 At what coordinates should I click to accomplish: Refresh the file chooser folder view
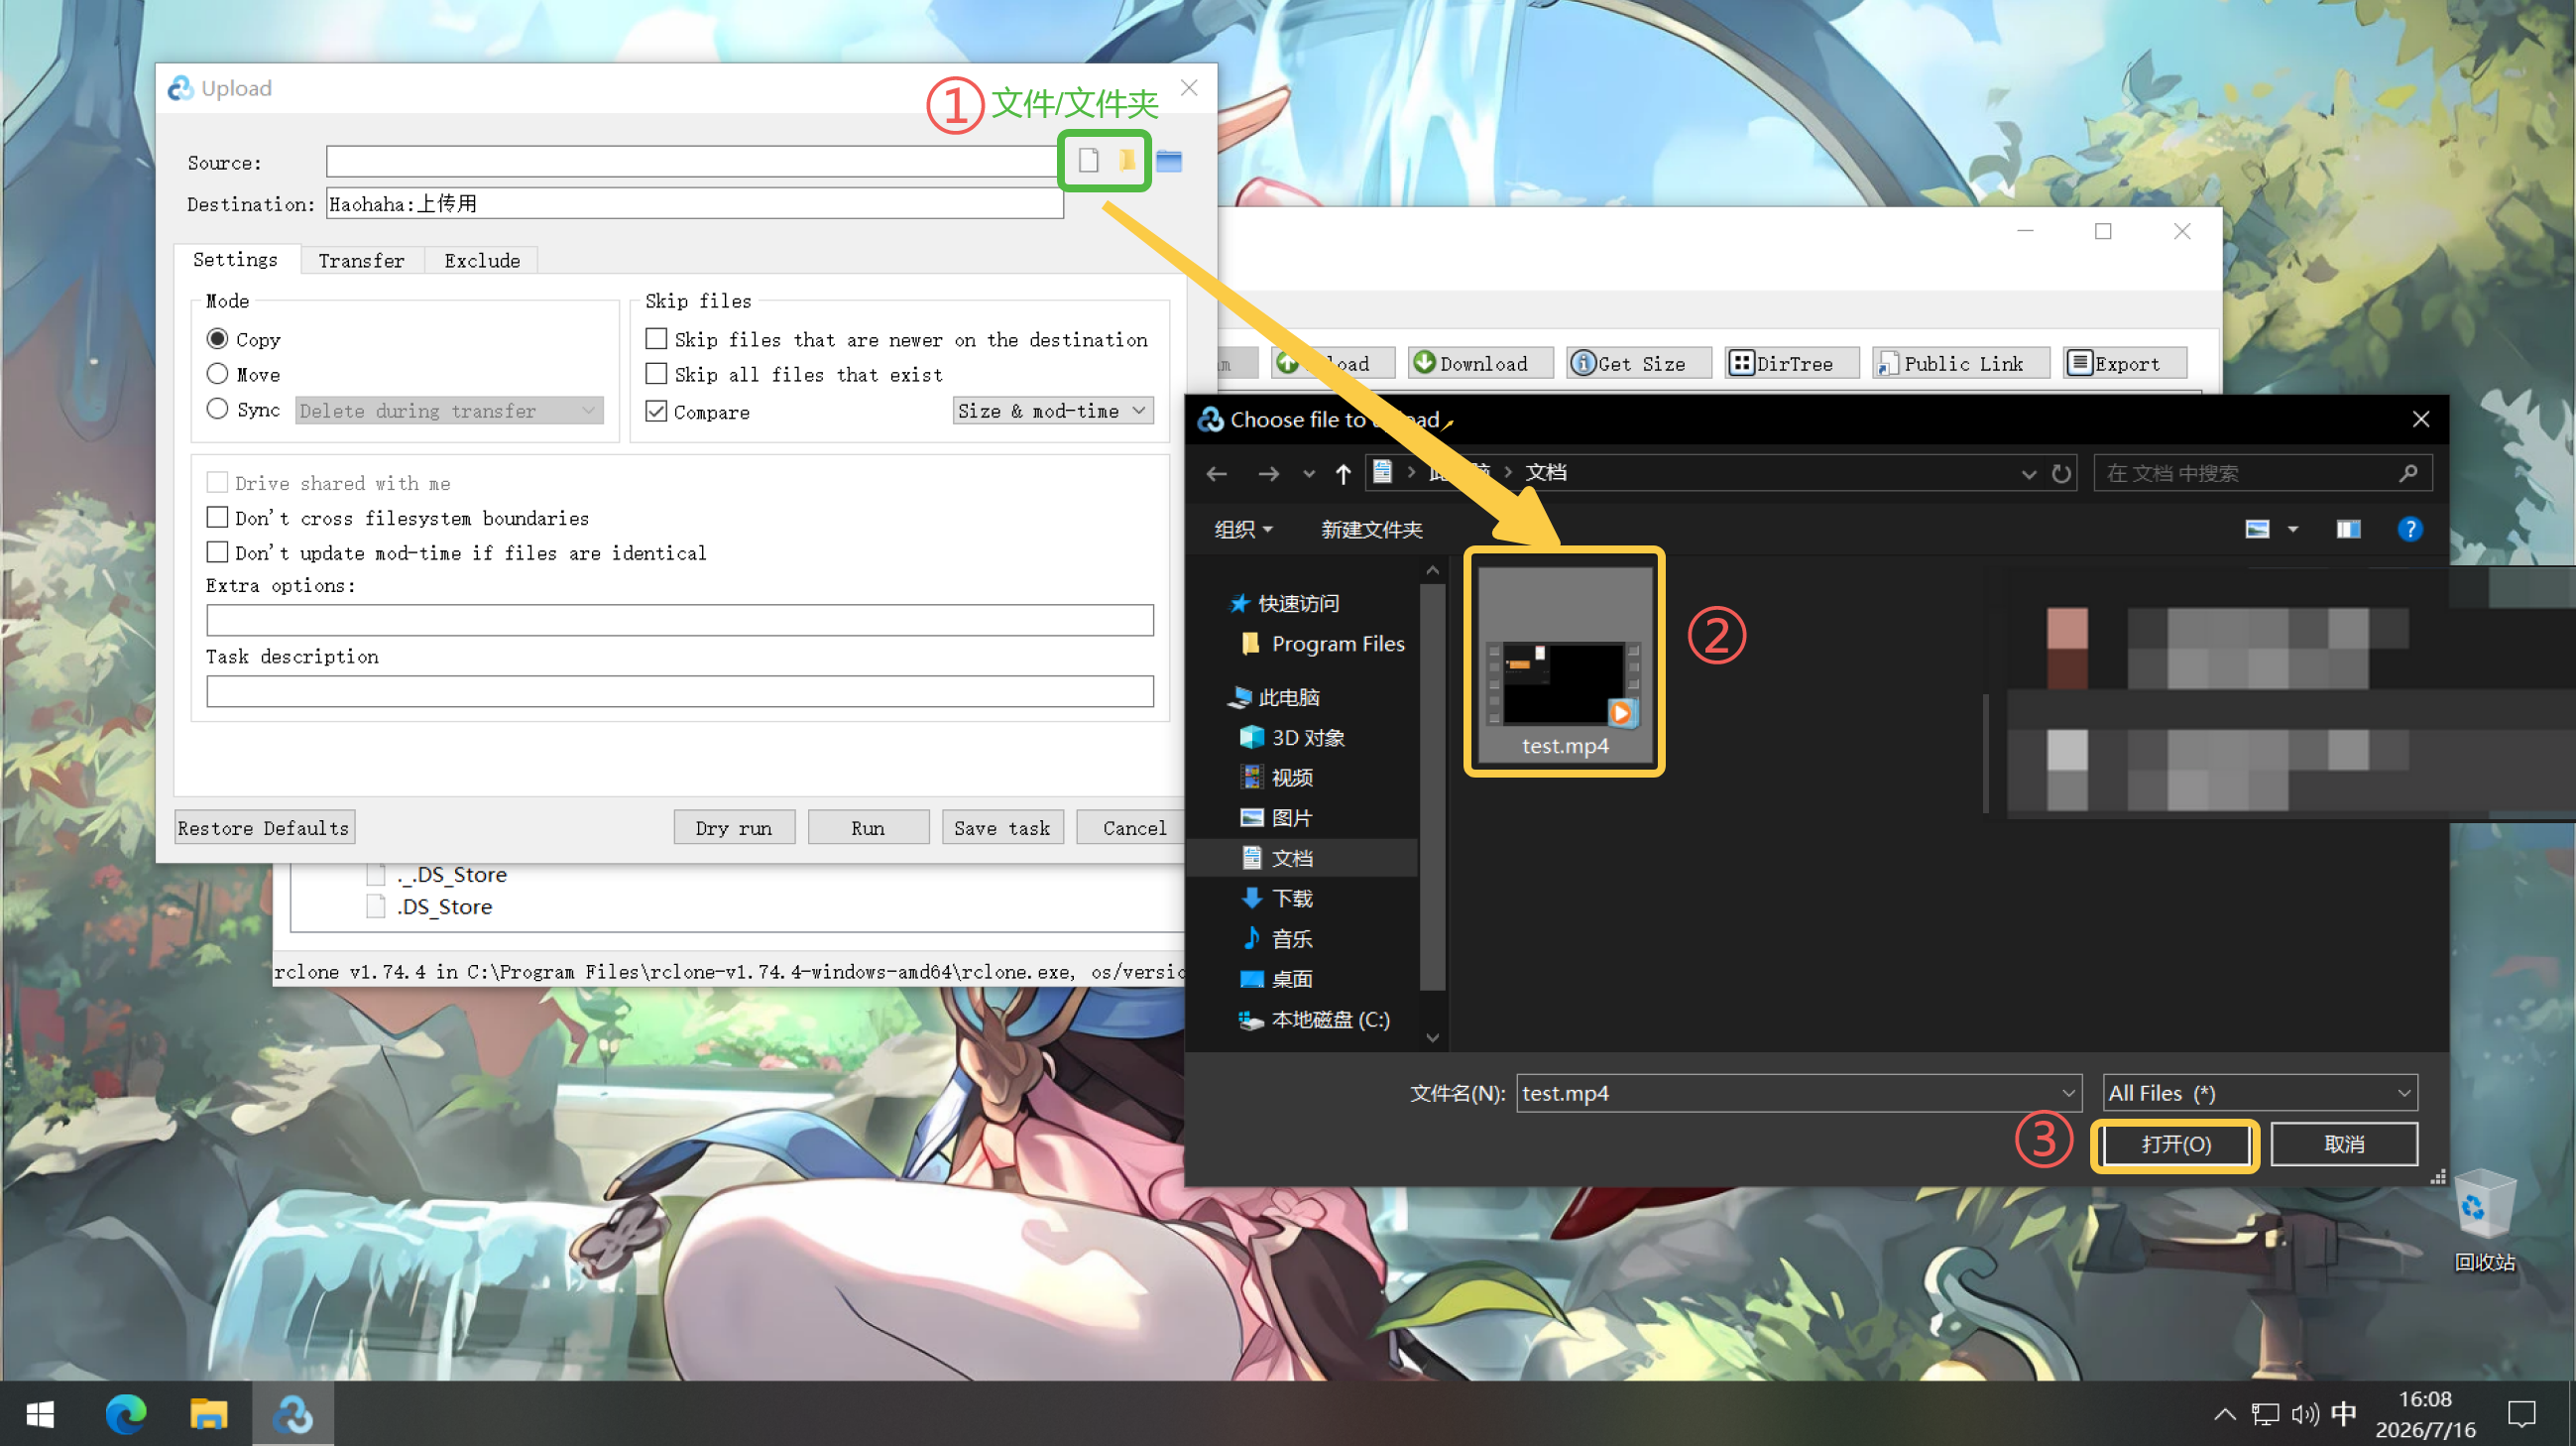click(2061, 473)
